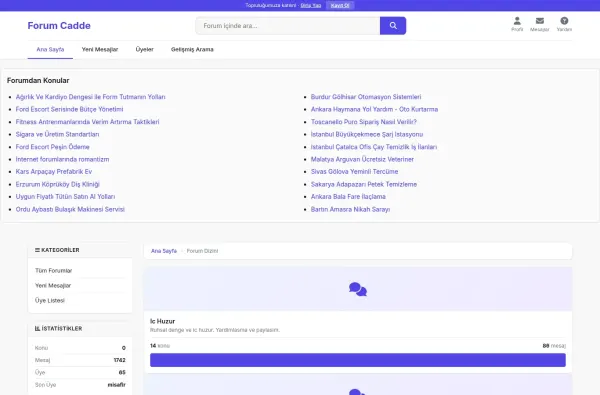Click the '1742' Mesaj statistic value
Screen dimensions: 600x395
(x=119, y=360)
